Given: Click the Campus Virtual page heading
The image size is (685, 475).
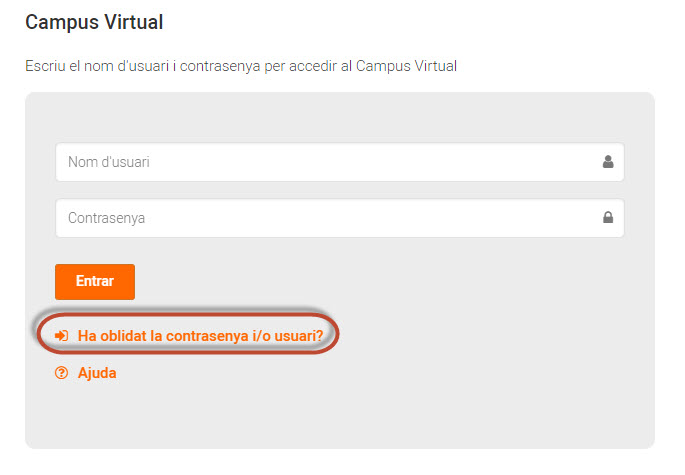Looking at the screenshot, I should (94, 22).
